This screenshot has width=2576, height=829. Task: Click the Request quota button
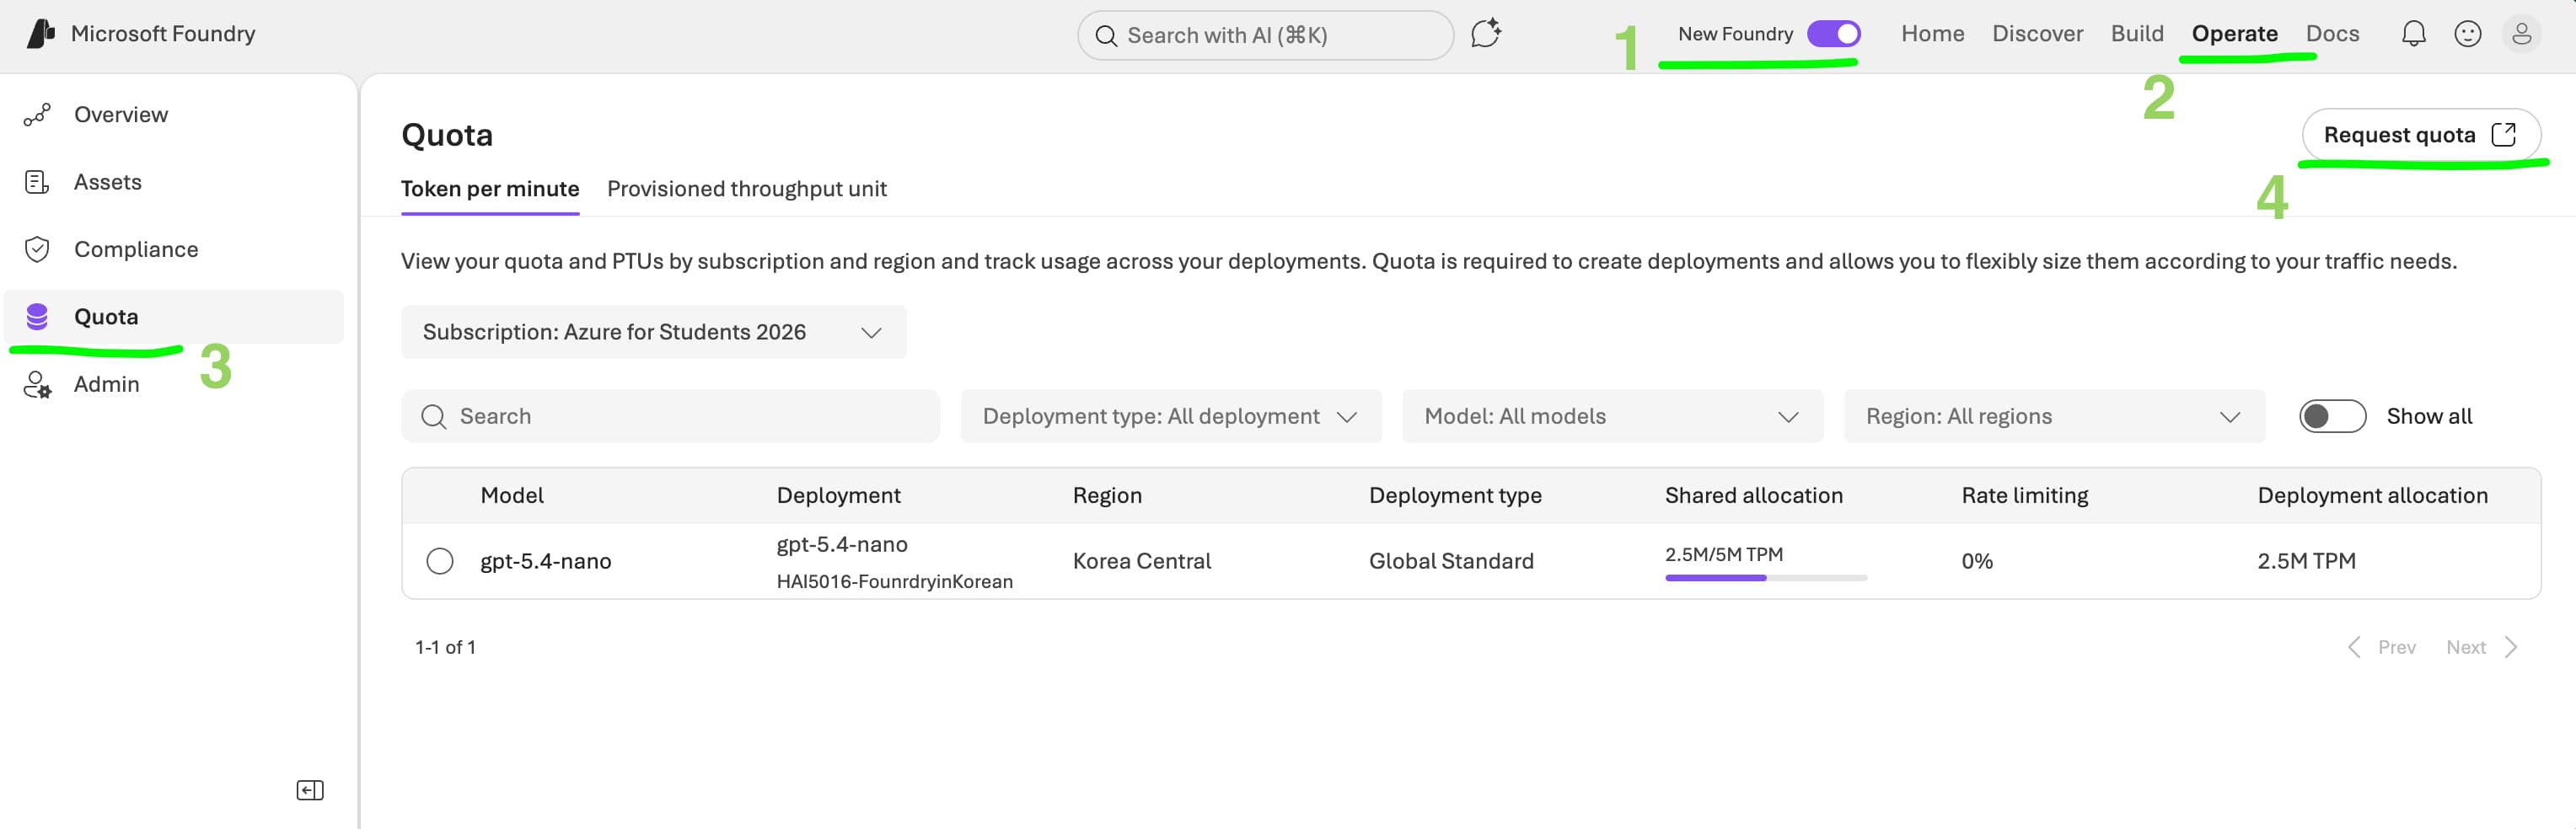pyautogui.click(x=2419, y=135)
